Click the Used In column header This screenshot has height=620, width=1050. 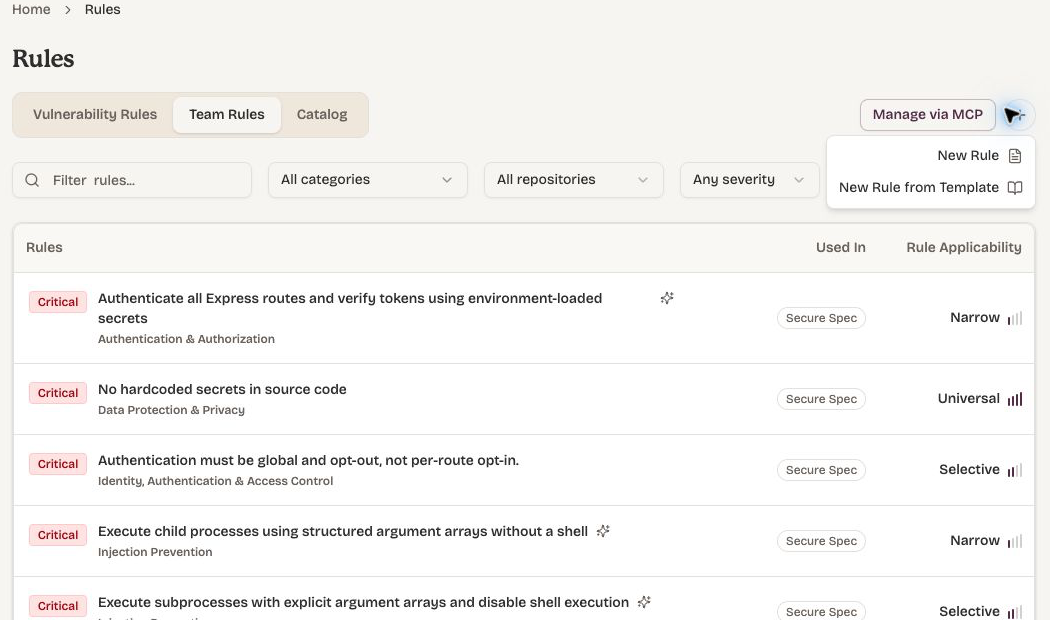click(840, 247)
